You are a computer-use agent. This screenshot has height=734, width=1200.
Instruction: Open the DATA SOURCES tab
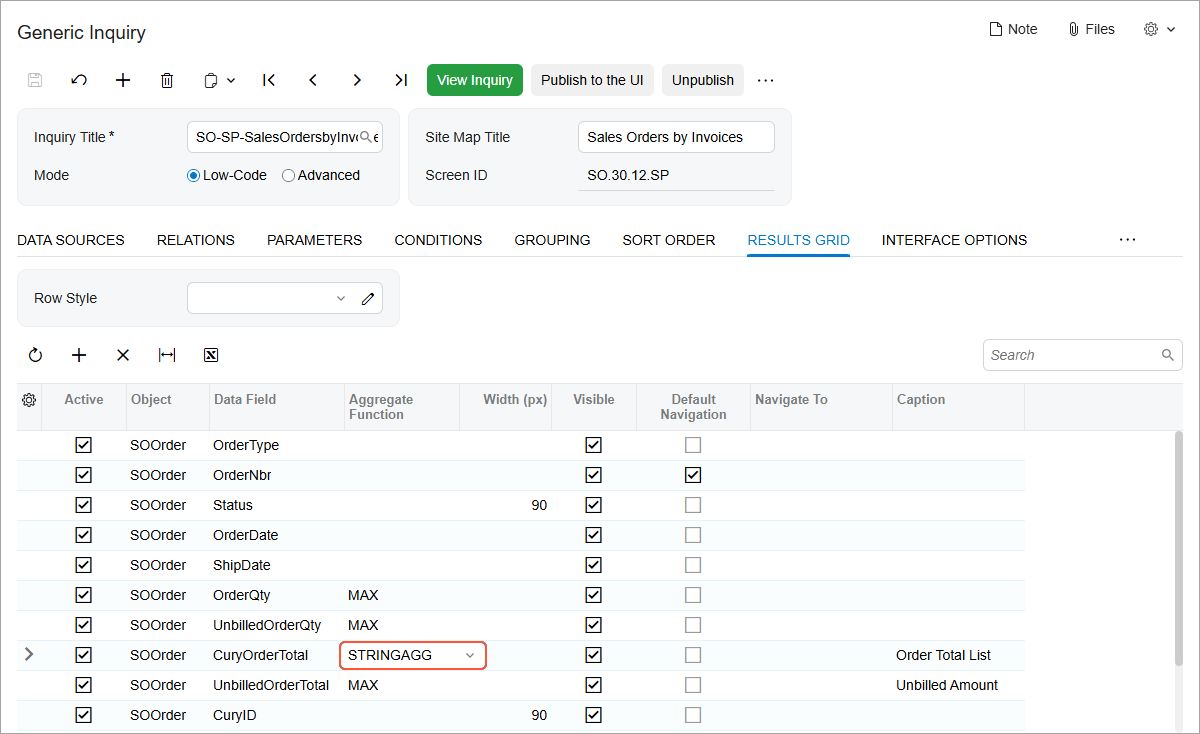click(71, 240)
